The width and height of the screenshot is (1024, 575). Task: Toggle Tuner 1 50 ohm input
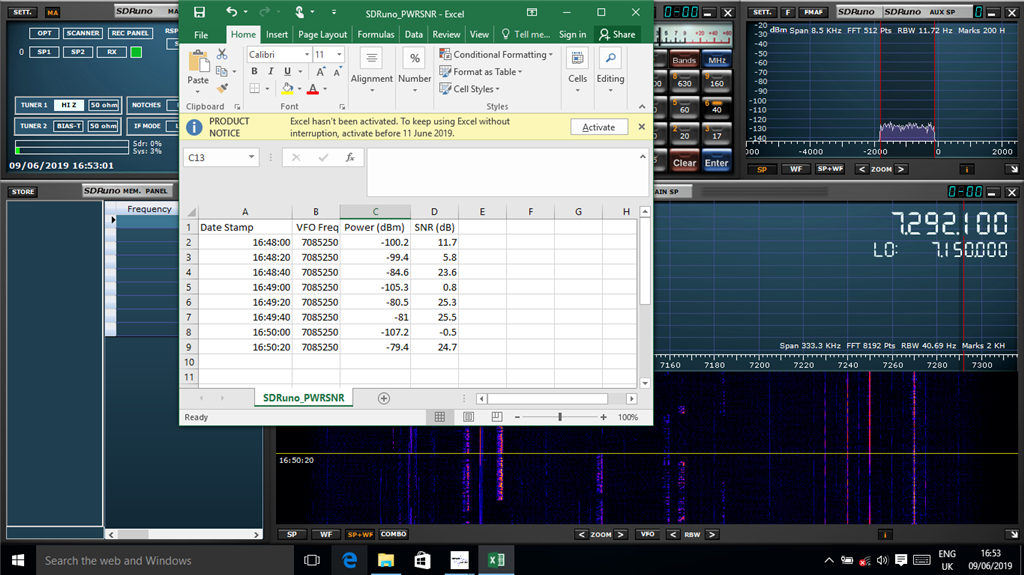104,105
